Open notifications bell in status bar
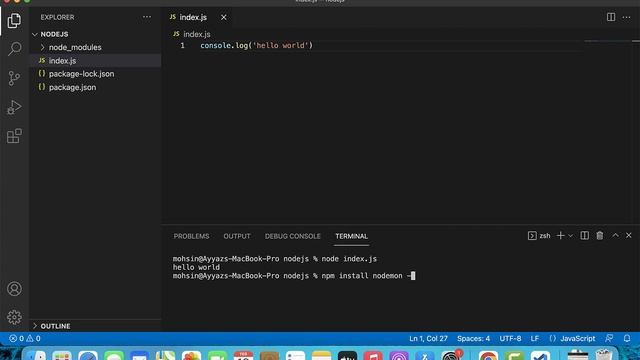This screenshot has width=640, height=360. [627, 338]
